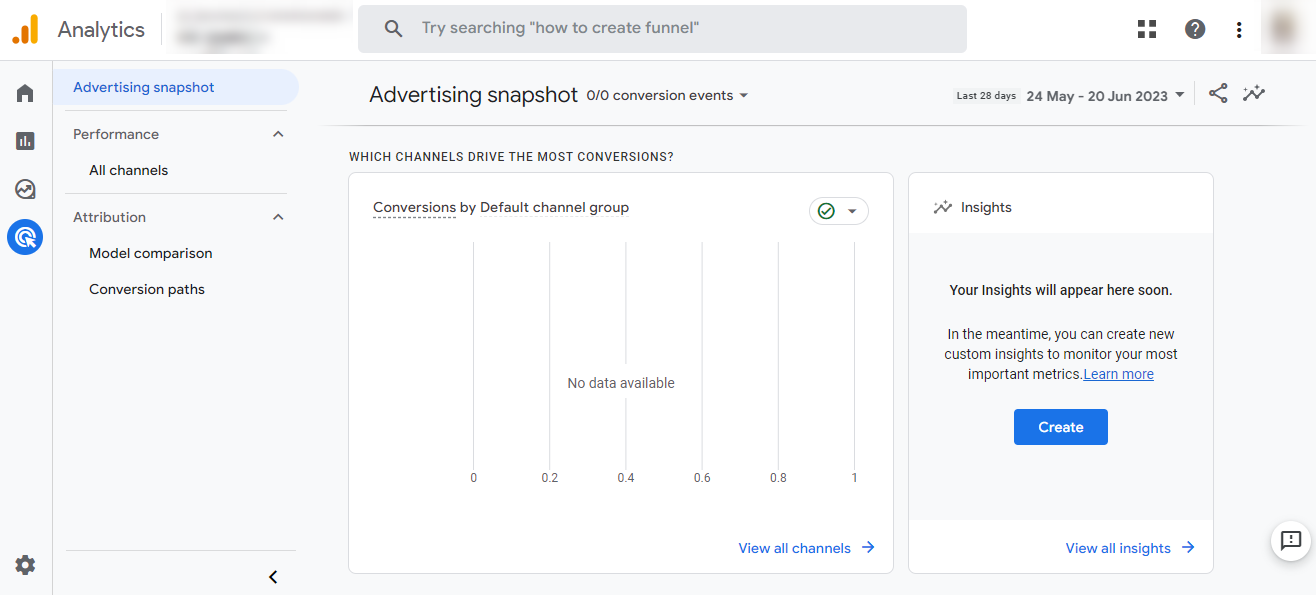Click the Create insights button
The width and height of the screenshot is (1316, 595).
[x=1061, y=427]
